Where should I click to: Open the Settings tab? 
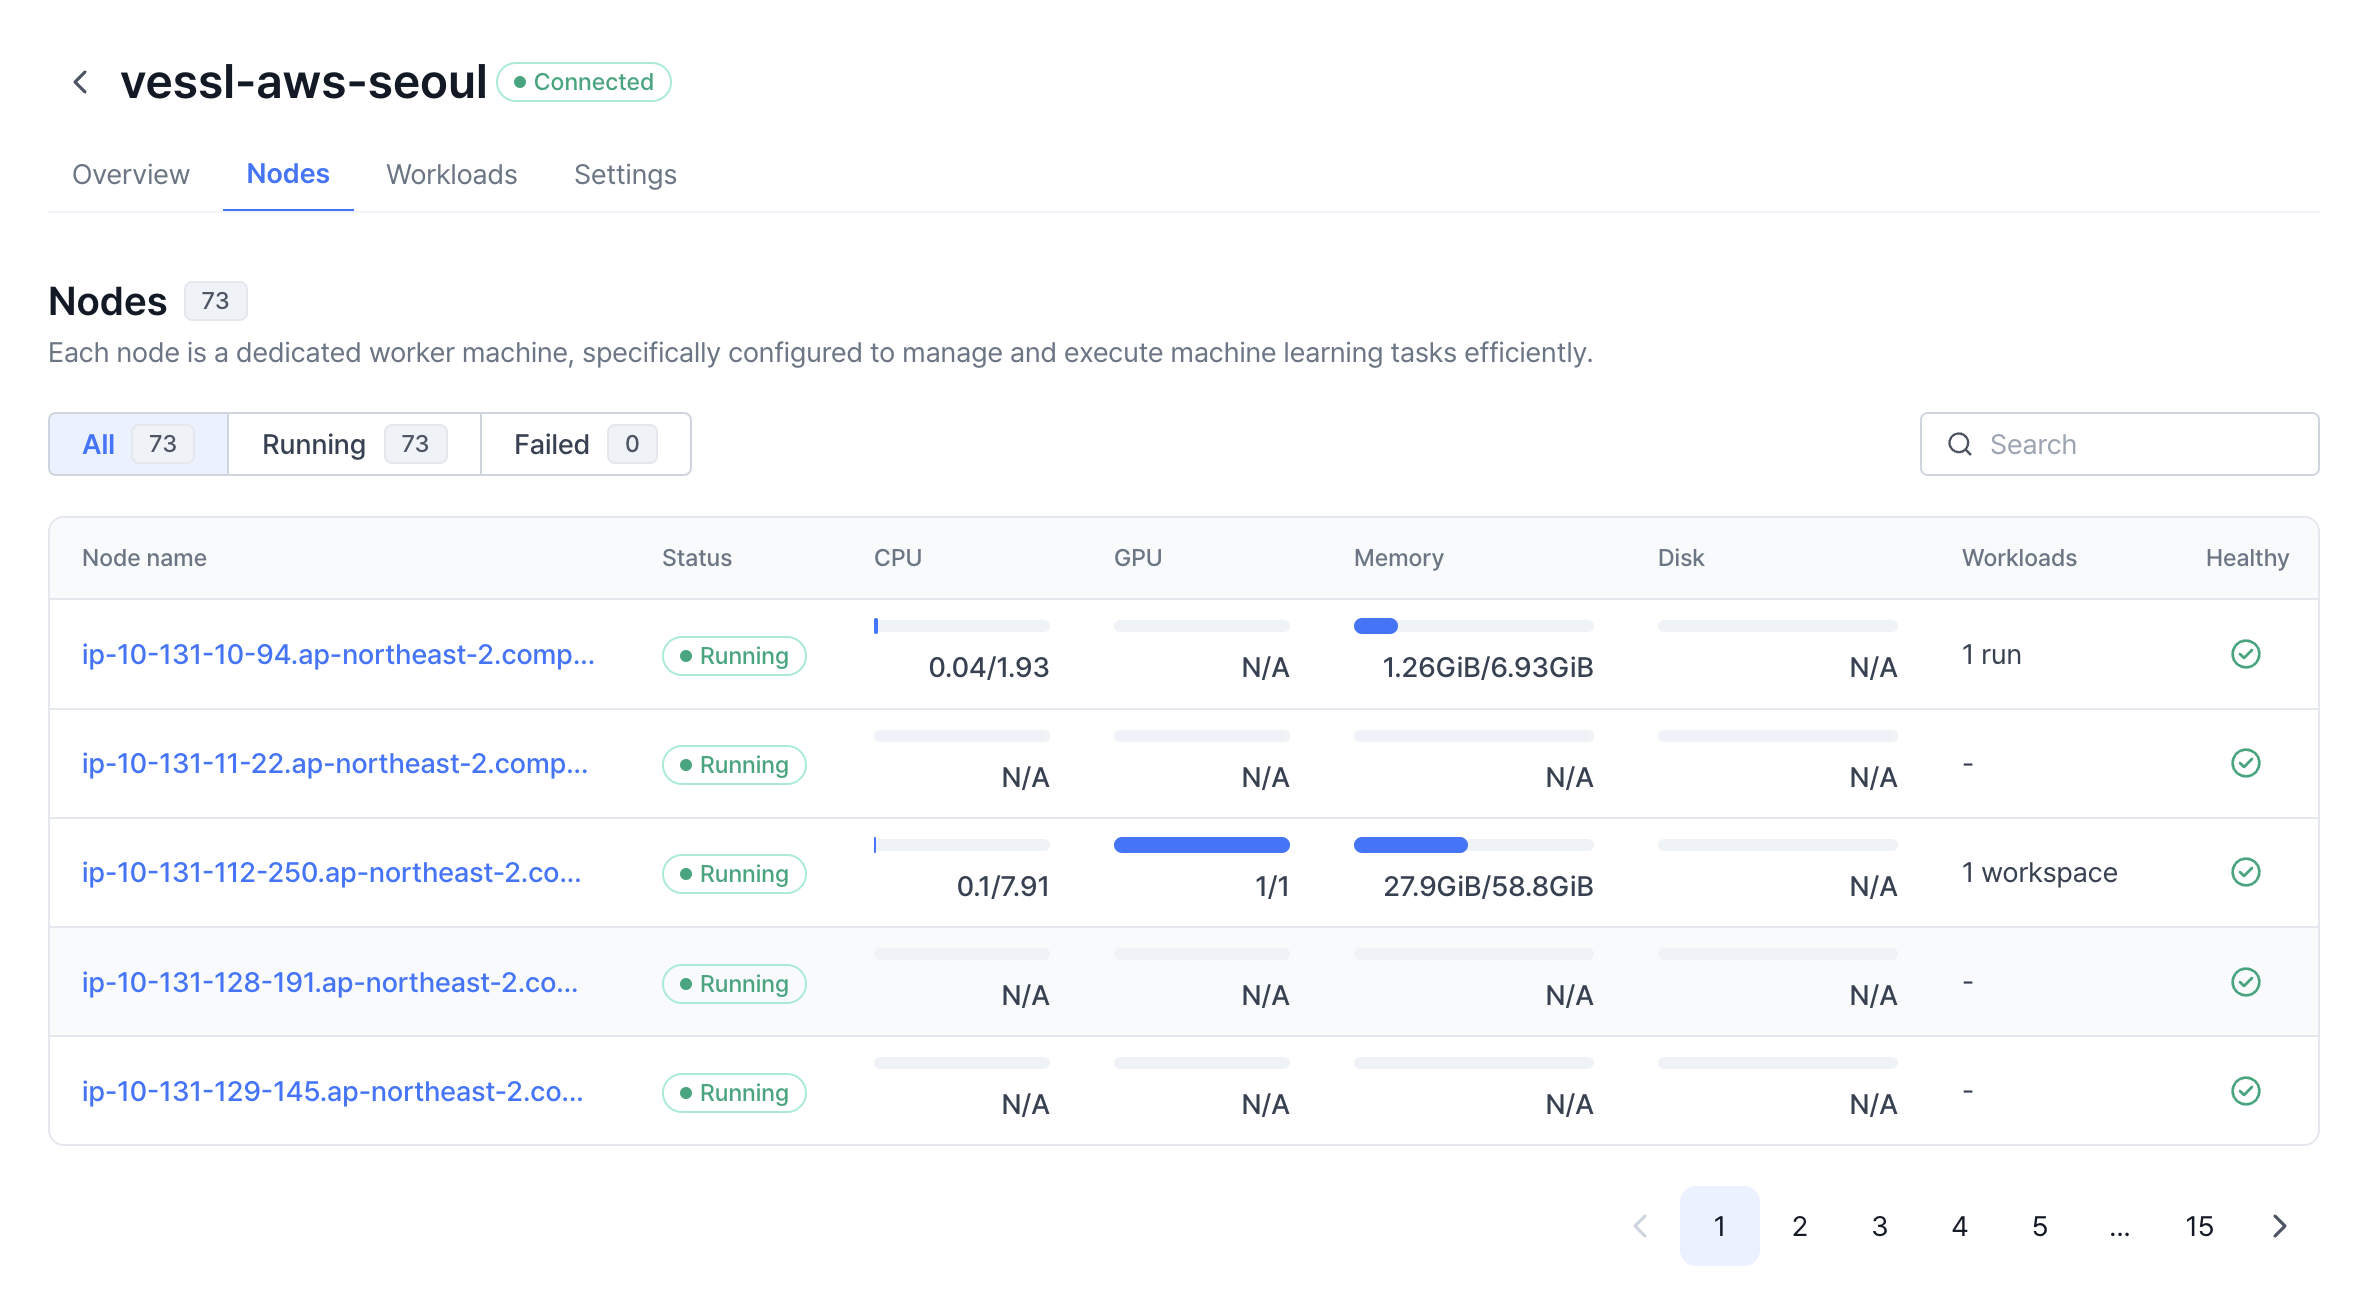625,175
